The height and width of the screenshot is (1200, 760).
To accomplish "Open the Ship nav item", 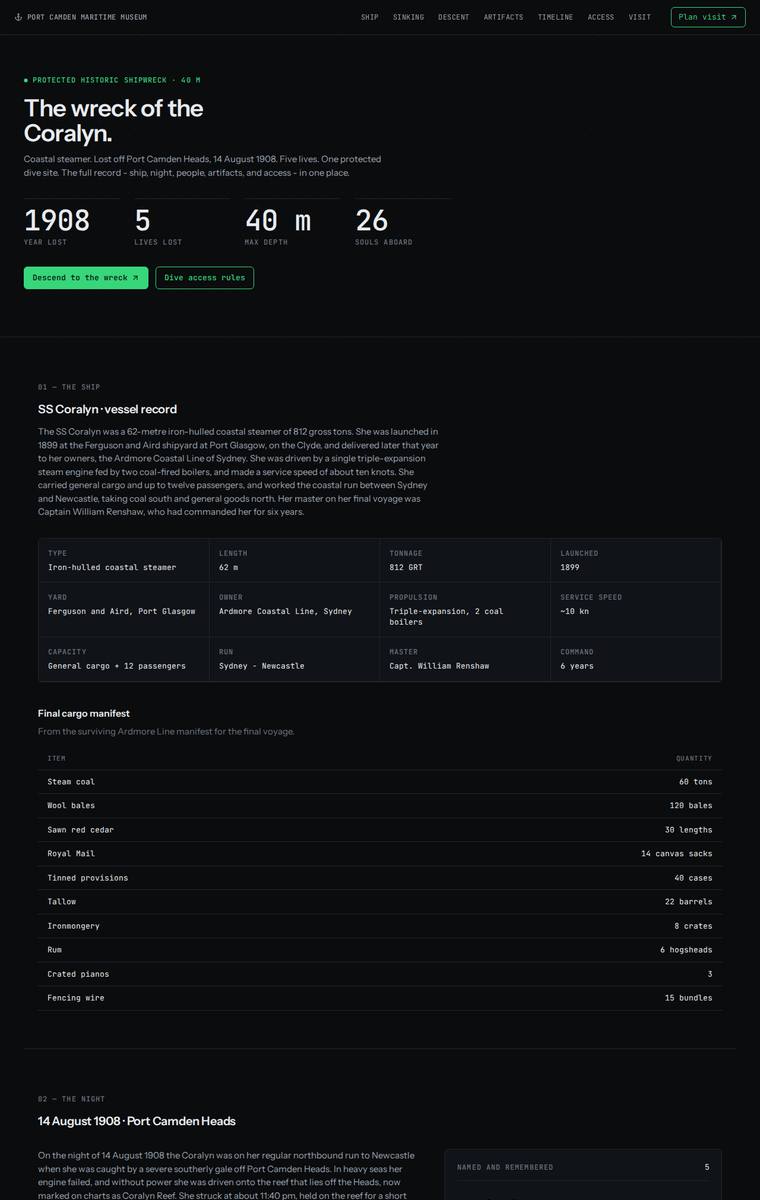I will click(x=370, y=17).
